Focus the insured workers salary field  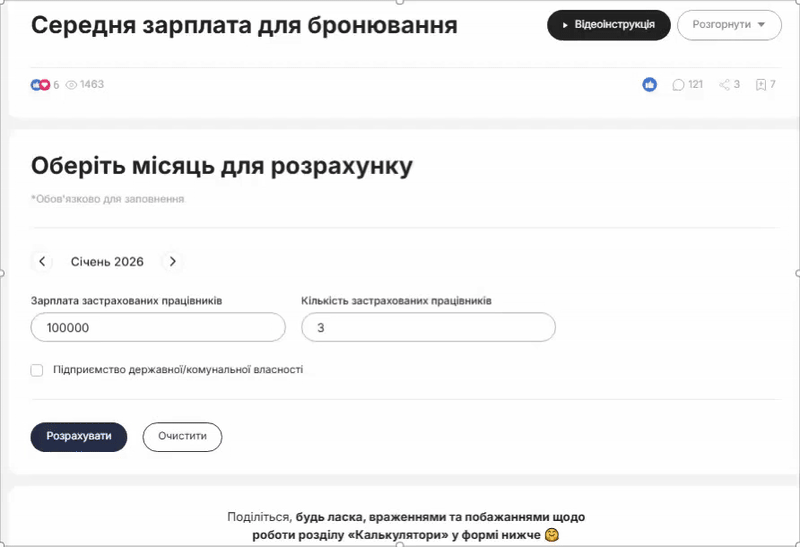[158, 328]
